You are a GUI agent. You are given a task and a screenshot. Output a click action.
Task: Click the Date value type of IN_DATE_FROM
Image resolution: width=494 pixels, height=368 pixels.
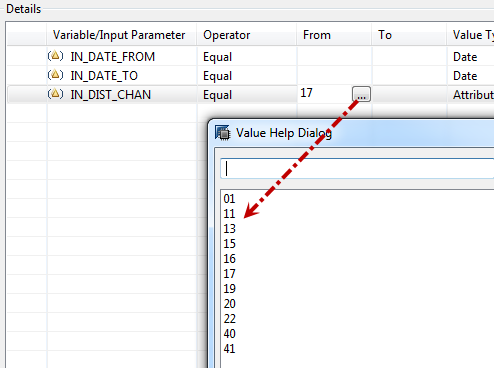tap(465, 57)
